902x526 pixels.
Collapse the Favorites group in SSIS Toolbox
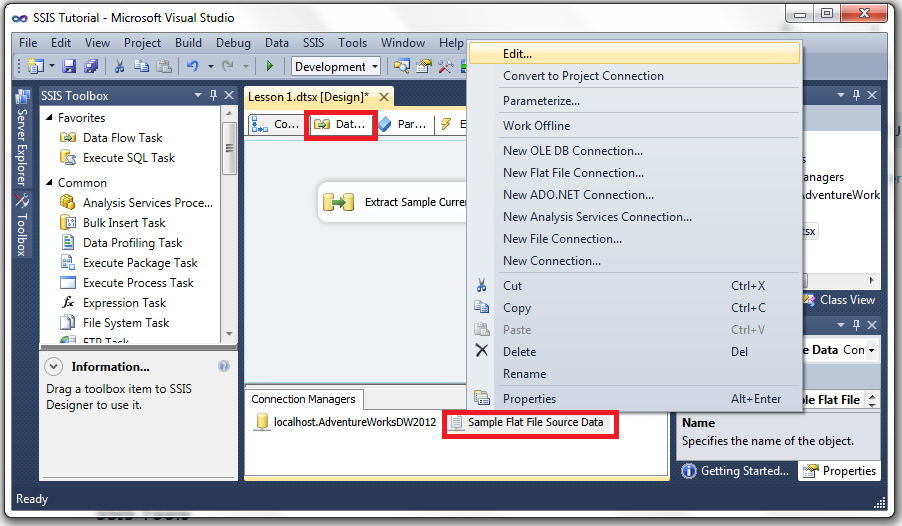pos(49,117)
